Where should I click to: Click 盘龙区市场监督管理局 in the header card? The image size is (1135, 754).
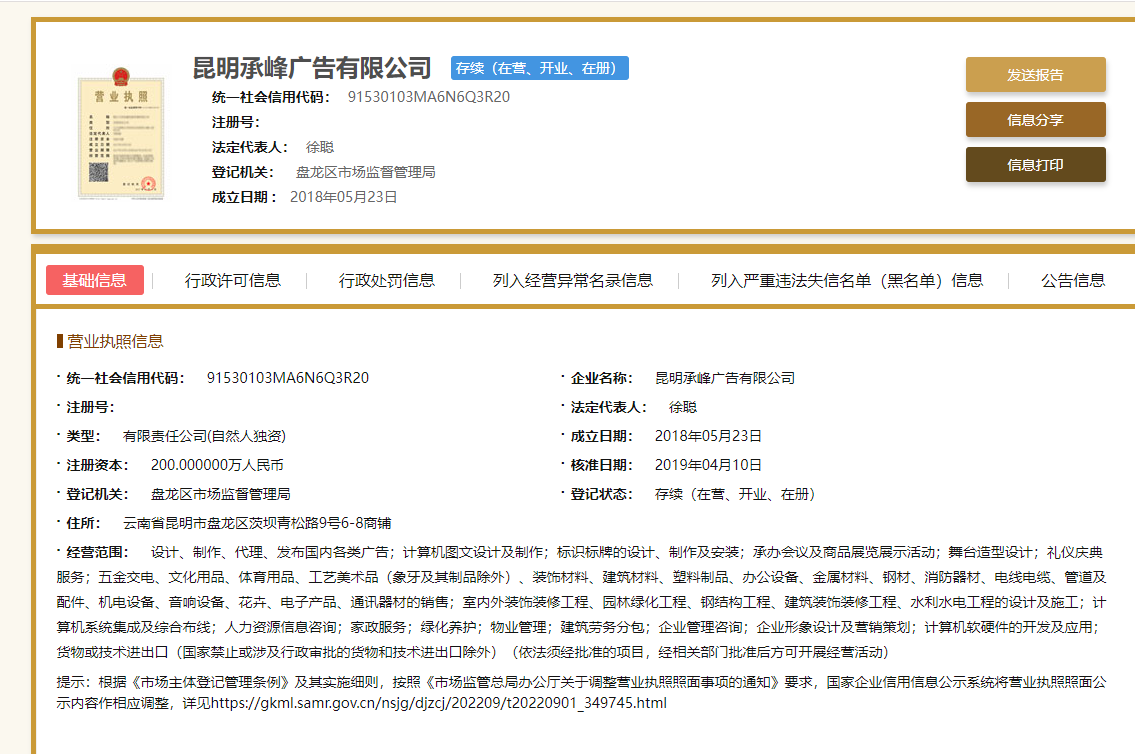coord(366,172)
